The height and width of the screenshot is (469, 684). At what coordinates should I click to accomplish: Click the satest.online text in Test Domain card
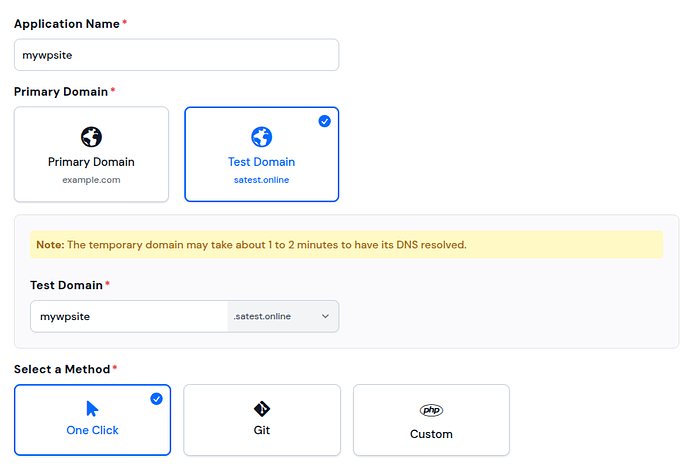(261, 180)
